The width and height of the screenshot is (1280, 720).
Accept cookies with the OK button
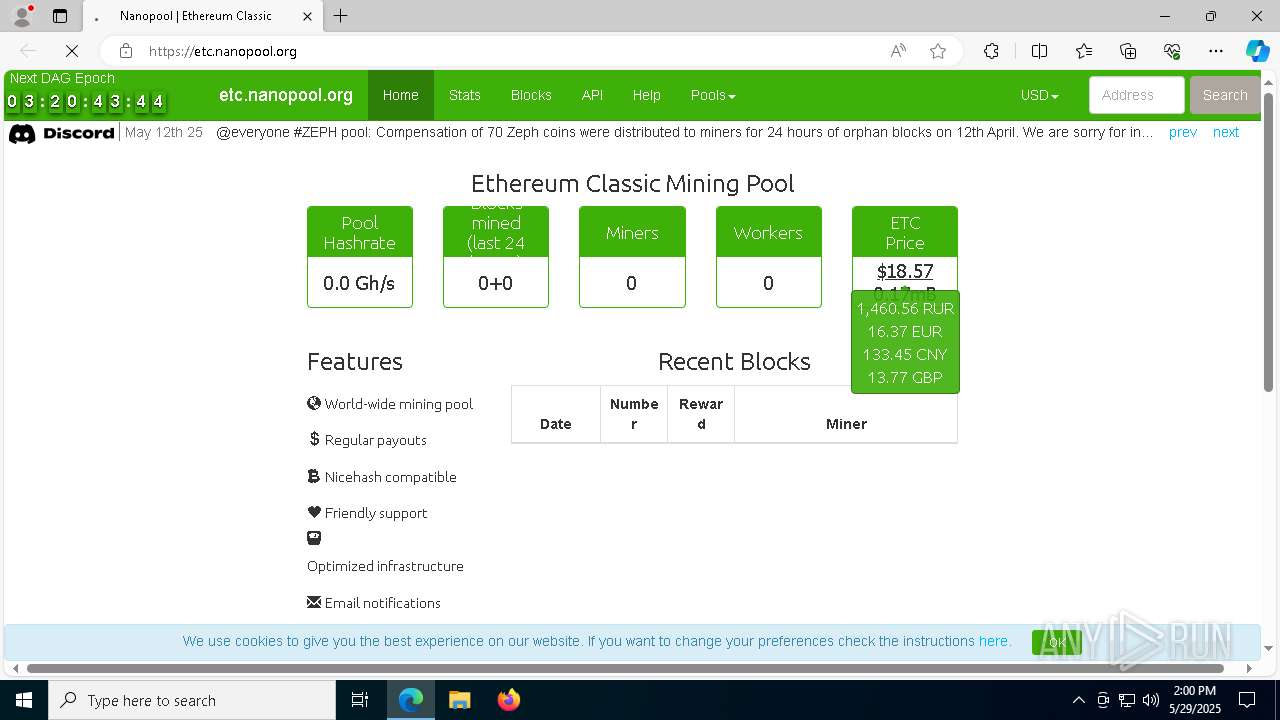pyautogui.click(x=1057, y=642)
